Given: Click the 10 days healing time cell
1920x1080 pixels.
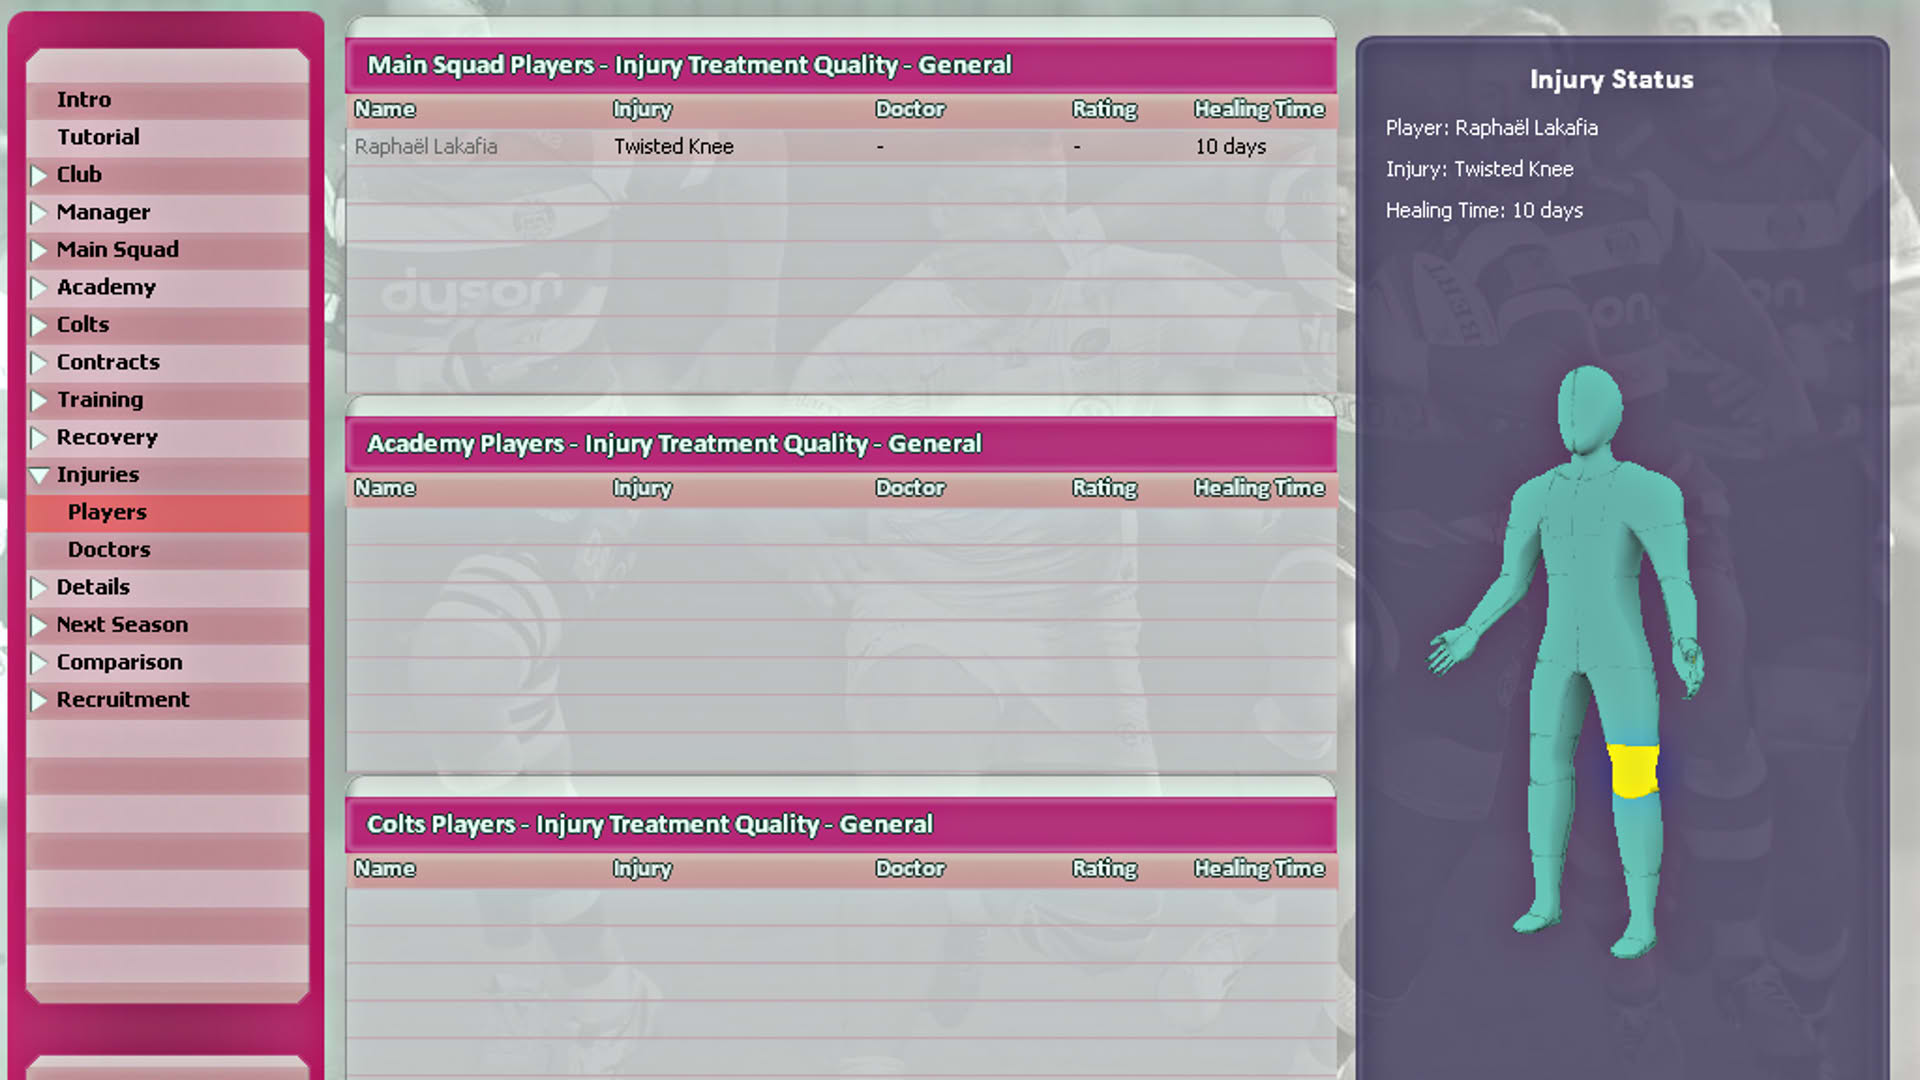Looking at the screenshot, I should click(1231, 146).
